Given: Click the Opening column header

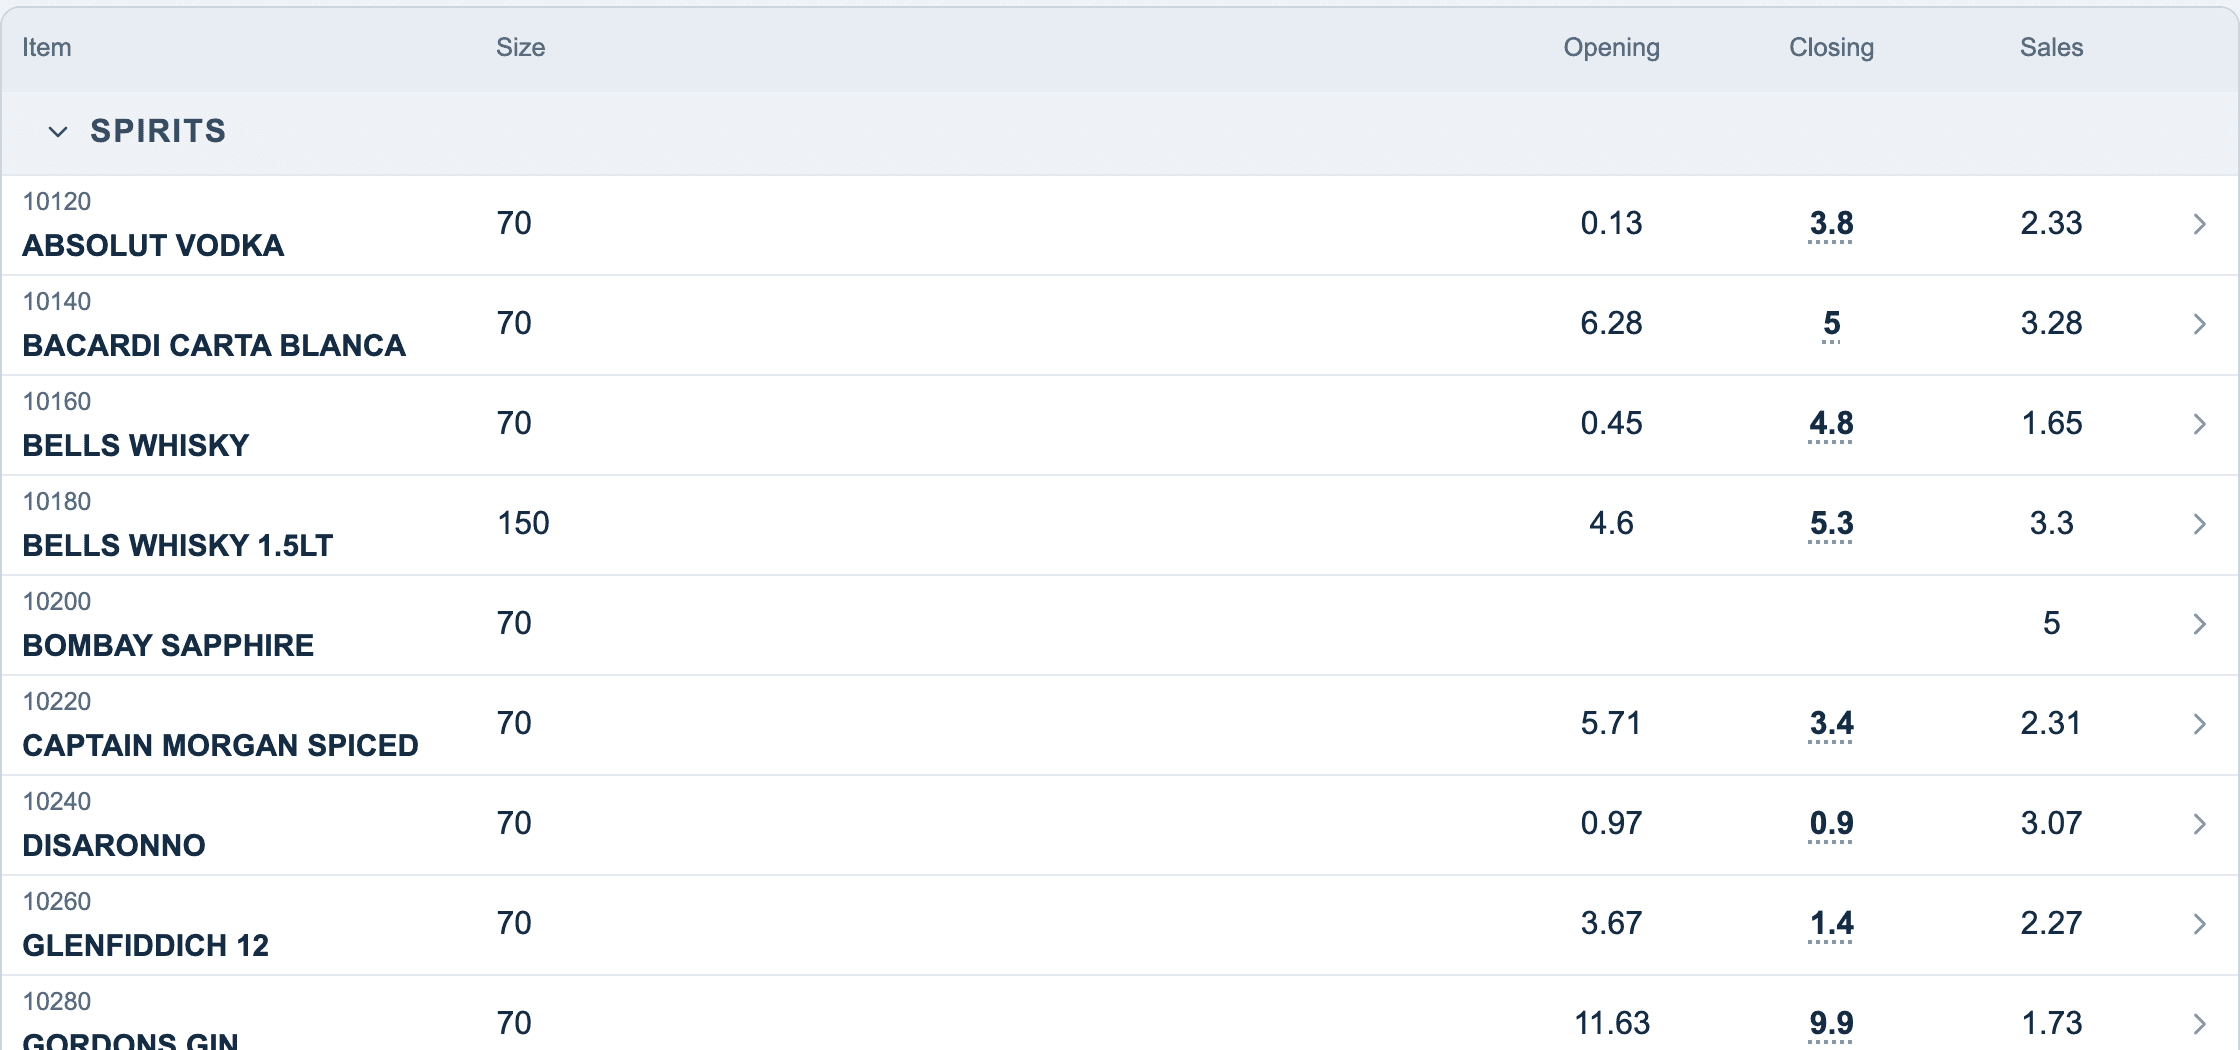Looking at the screenshot, I should (x=1611, y=47).
